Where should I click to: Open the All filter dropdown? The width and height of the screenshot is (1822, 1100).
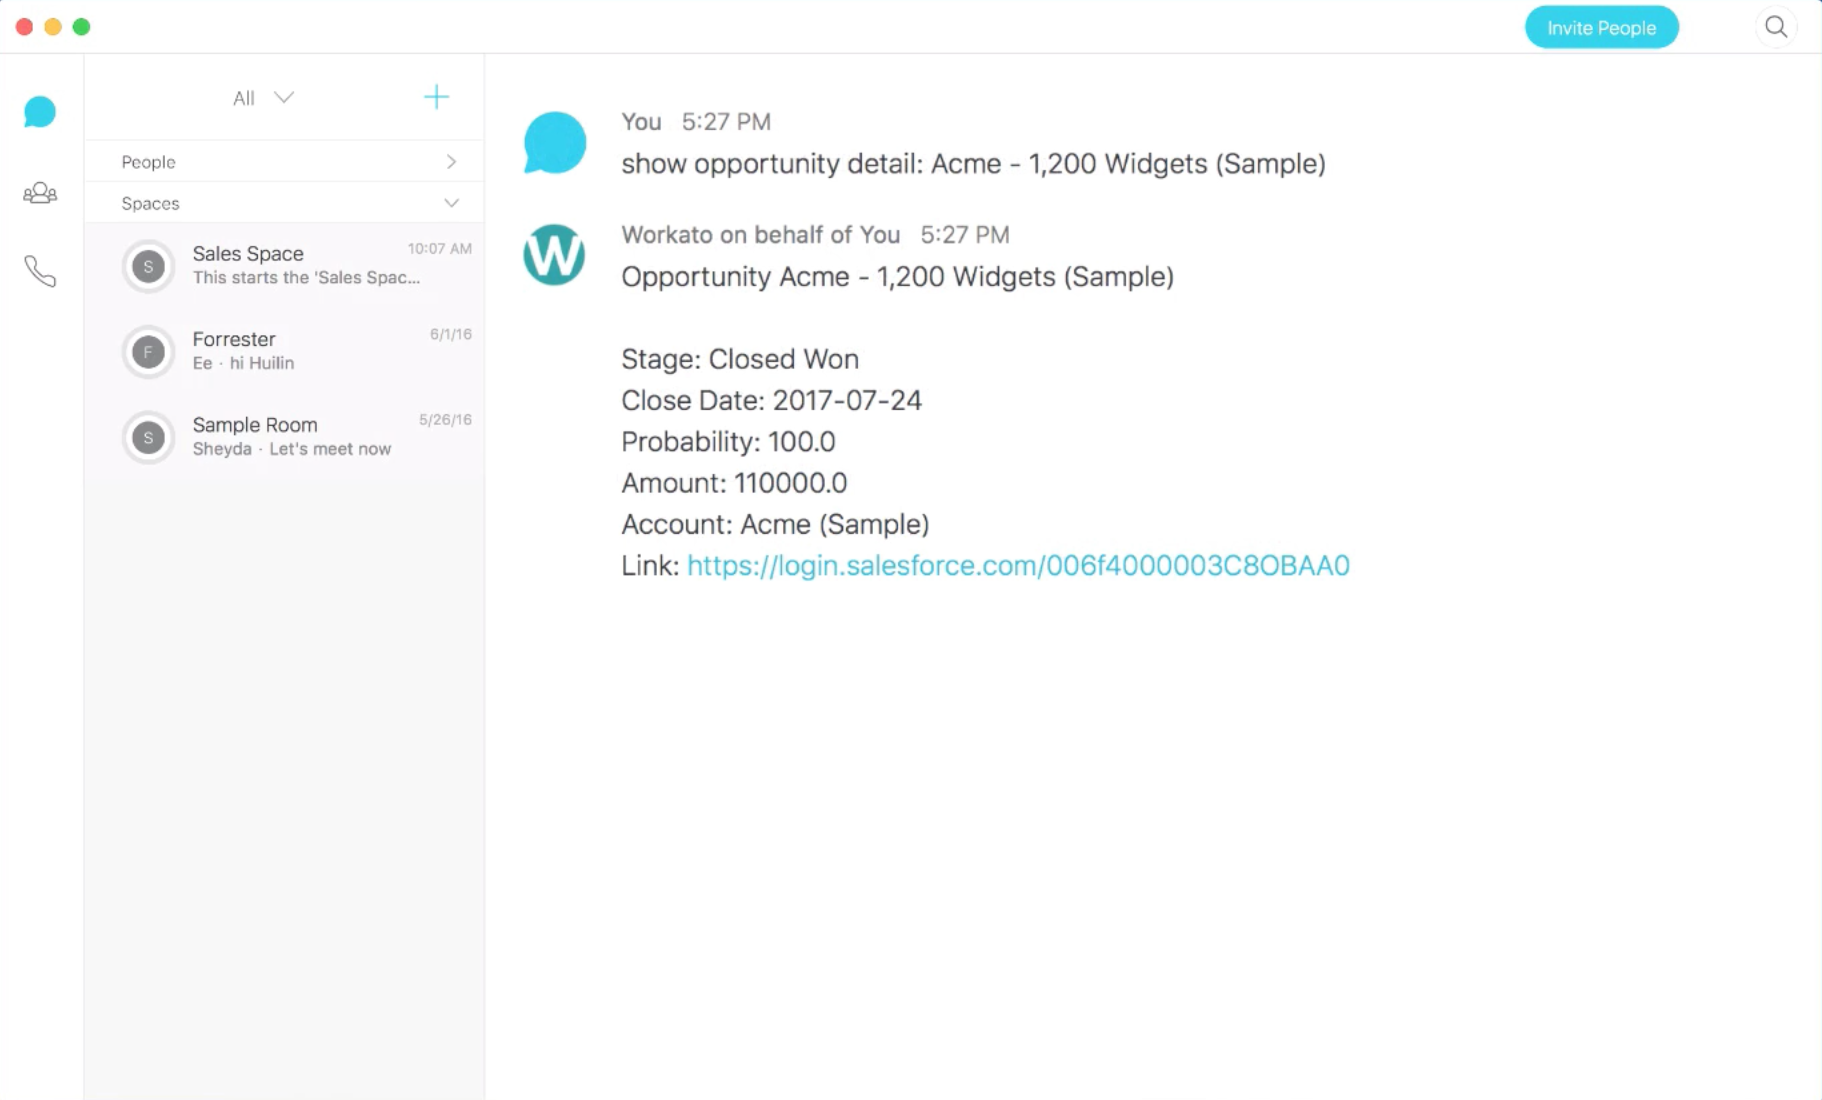263,97
